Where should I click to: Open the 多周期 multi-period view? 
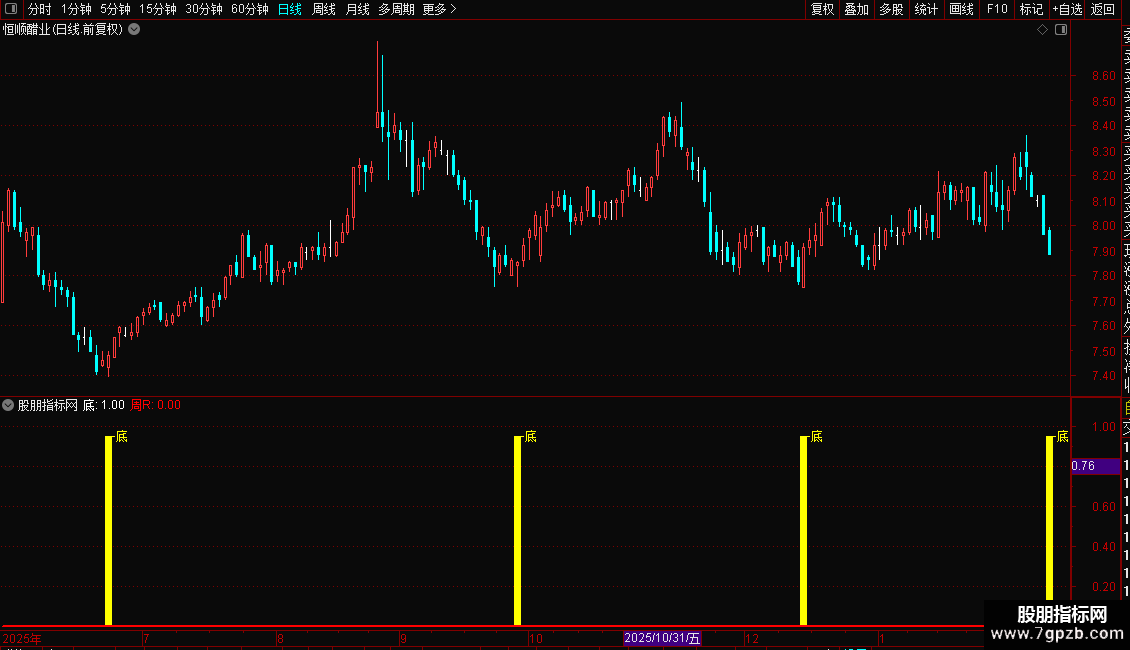[396, 9]
